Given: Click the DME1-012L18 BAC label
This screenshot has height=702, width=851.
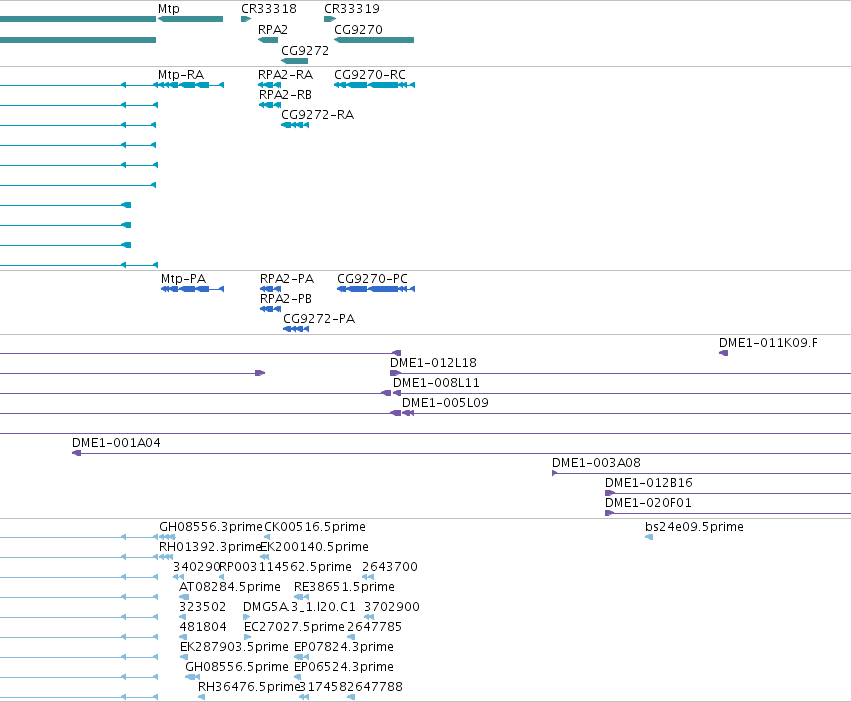Looking at the screenshot, I should click(x=433, y=363).
